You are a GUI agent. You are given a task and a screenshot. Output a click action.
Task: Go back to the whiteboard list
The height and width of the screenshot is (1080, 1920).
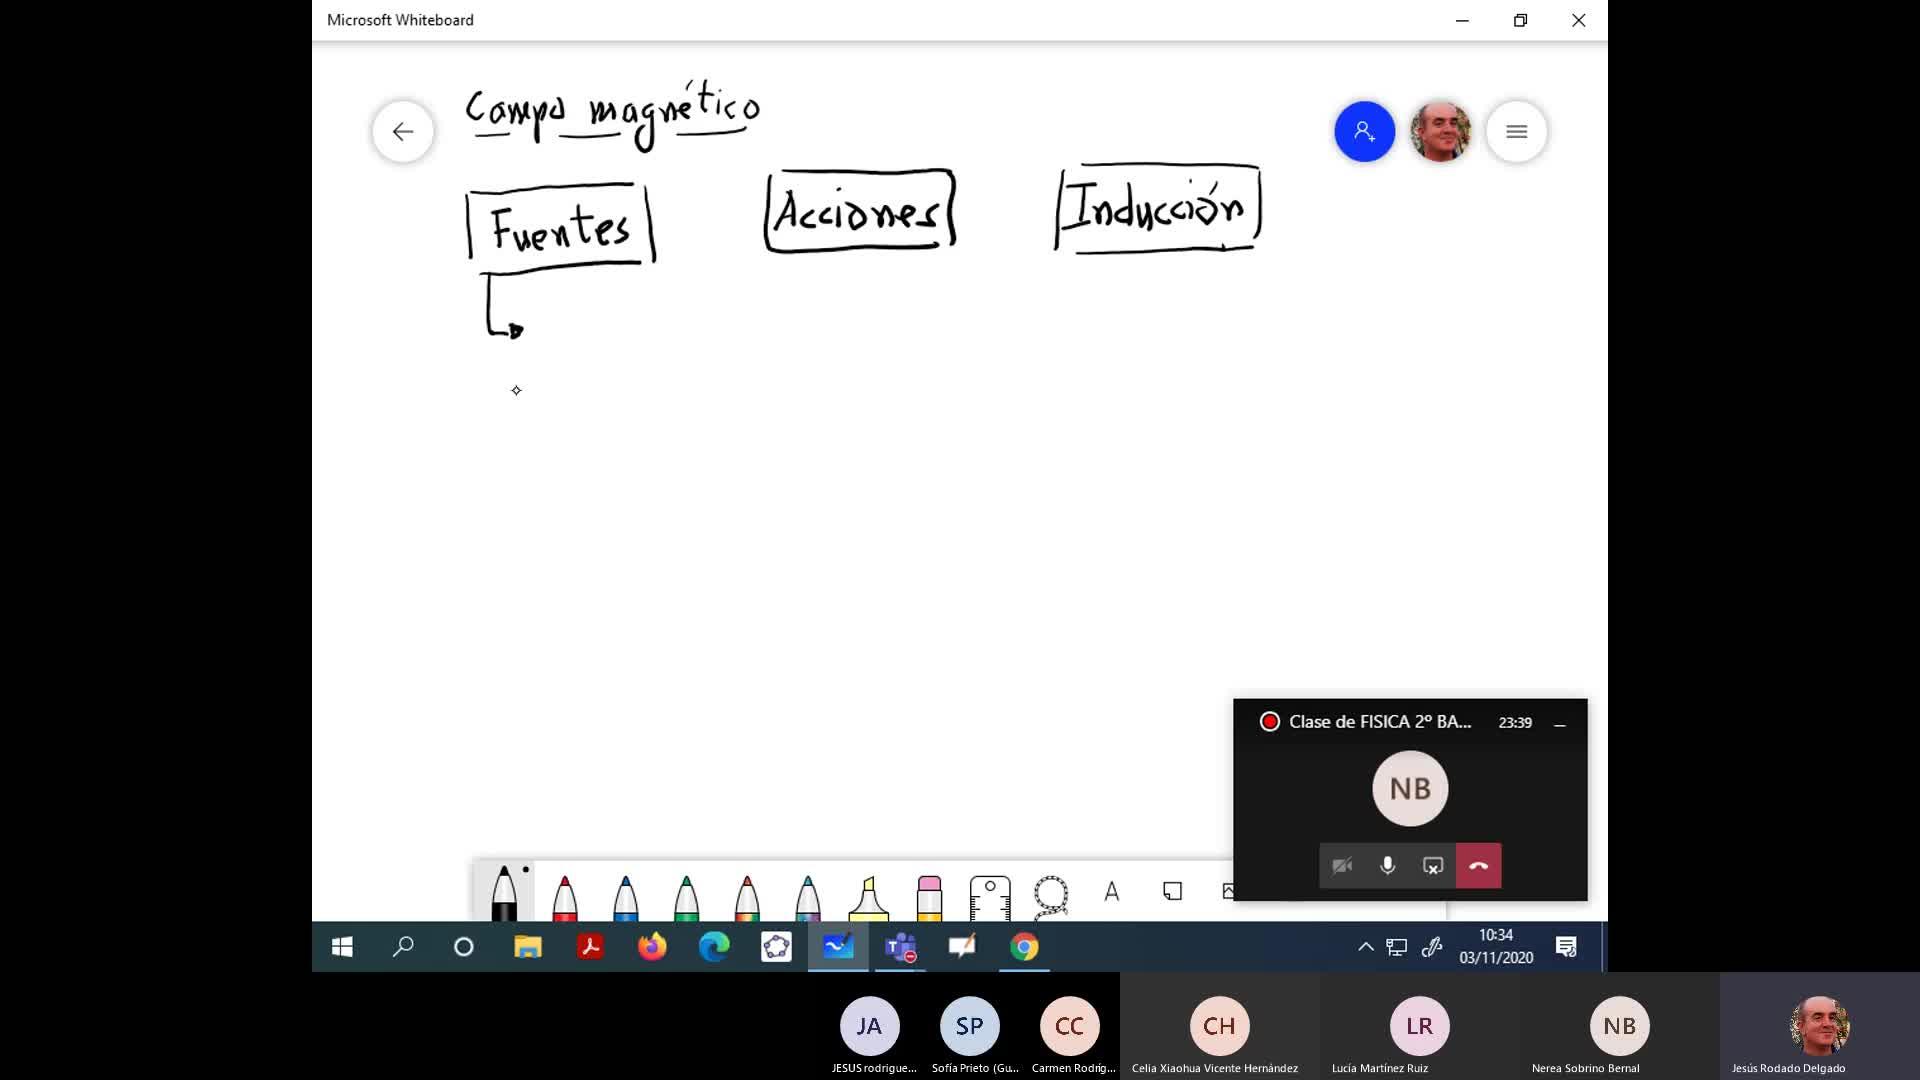(403, 131)
